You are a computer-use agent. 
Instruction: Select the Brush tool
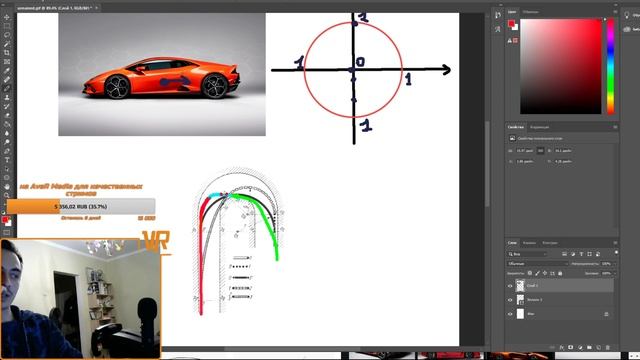[7, 89]
